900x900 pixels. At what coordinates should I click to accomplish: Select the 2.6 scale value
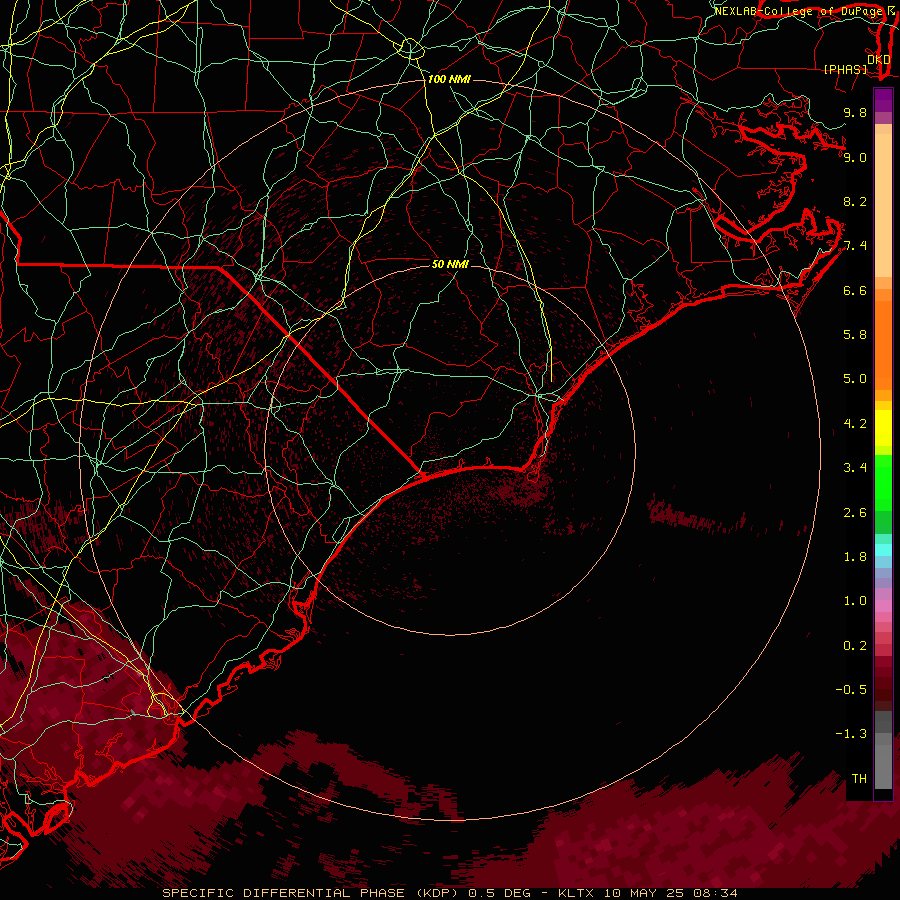click(855, 513)
